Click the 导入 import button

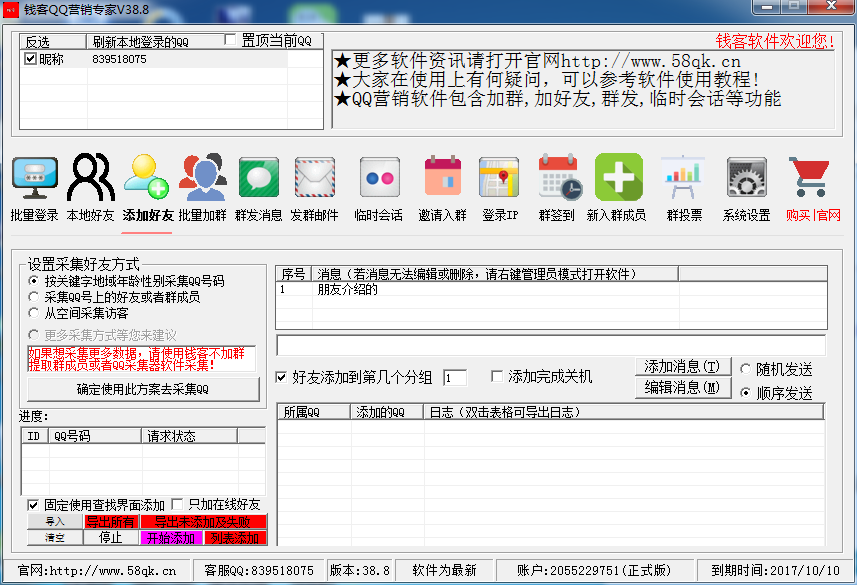[x=55, y=522]
